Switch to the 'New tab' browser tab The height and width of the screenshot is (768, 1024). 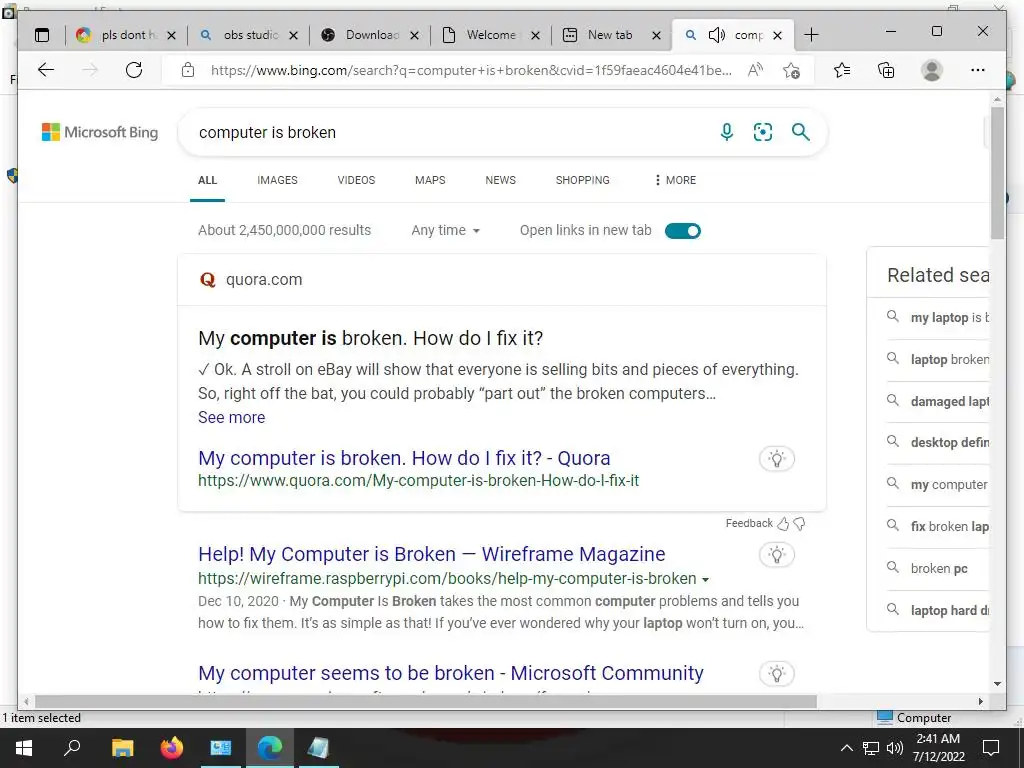pos(612,35)
